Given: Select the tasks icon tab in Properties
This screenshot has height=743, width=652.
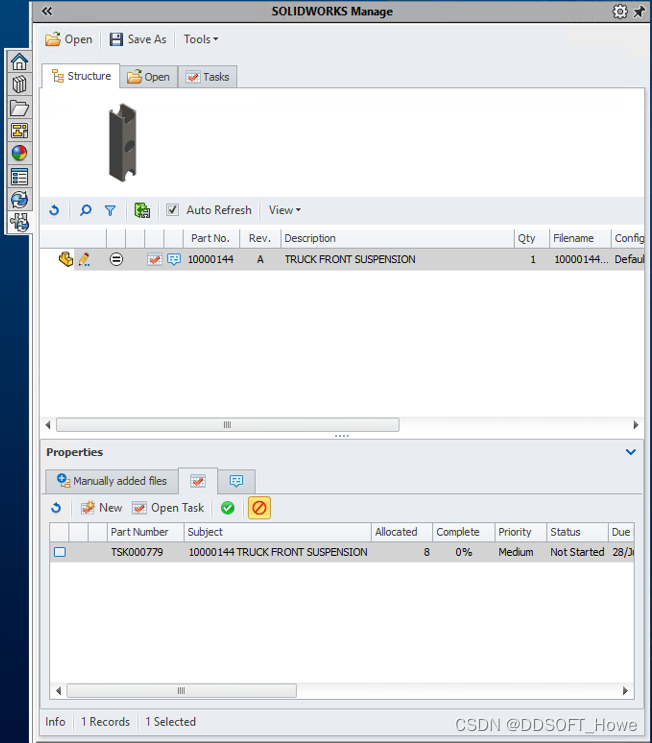Looking at the screenshot, I should 198,481.
